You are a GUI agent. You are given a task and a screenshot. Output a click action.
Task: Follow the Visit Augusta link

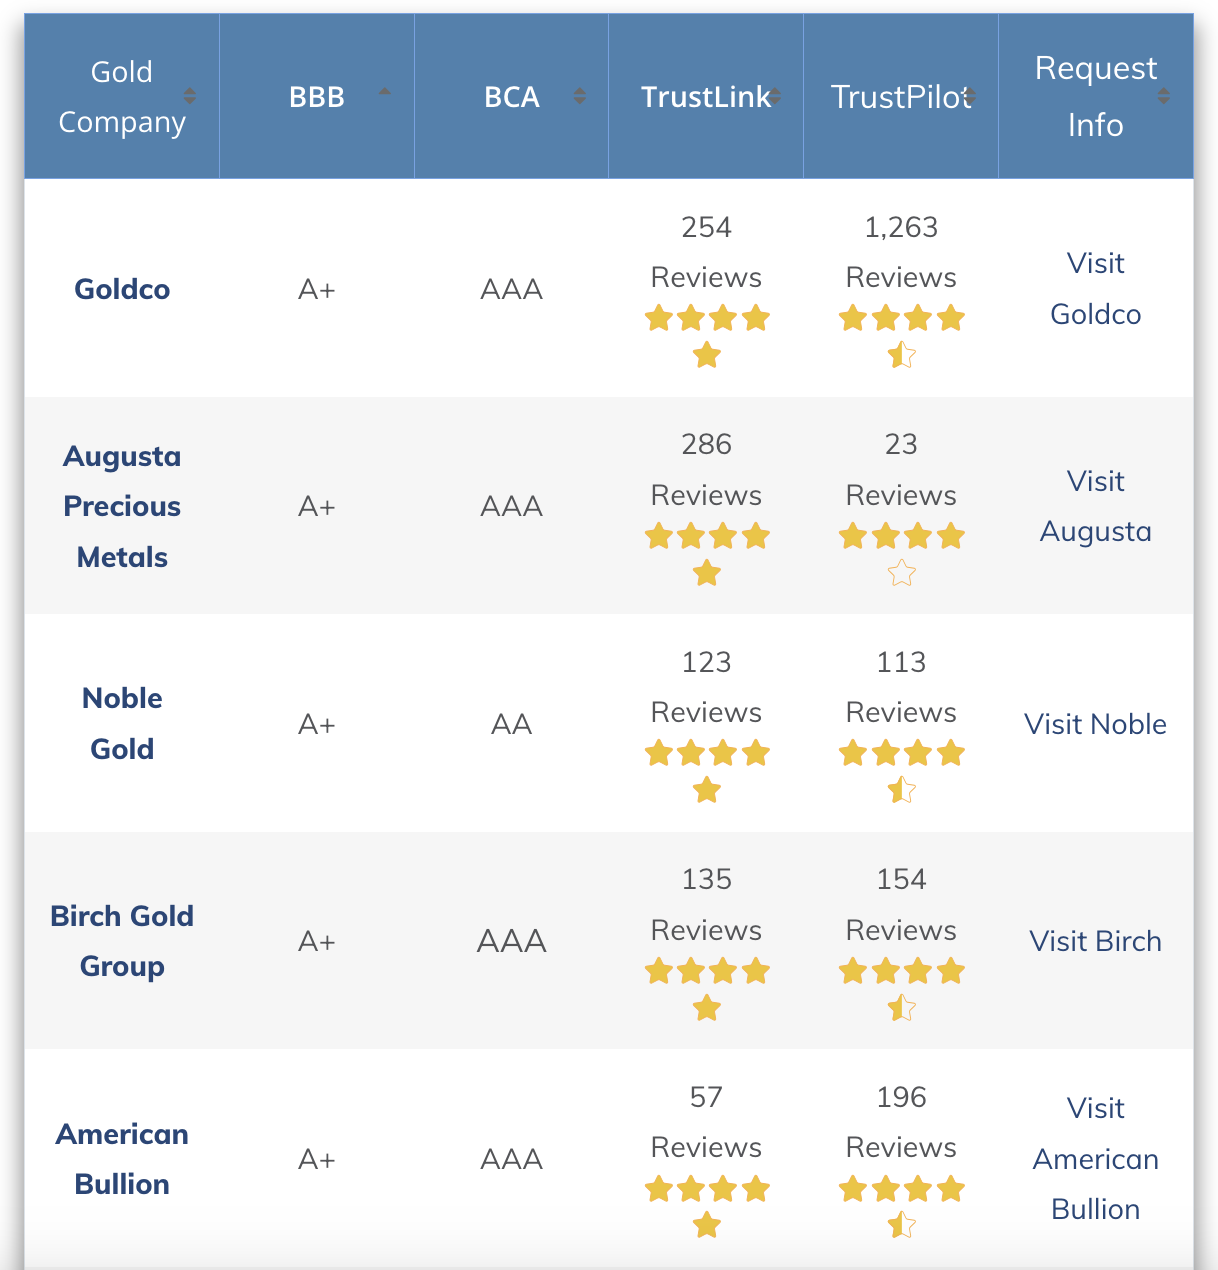tap(1096, 506)
